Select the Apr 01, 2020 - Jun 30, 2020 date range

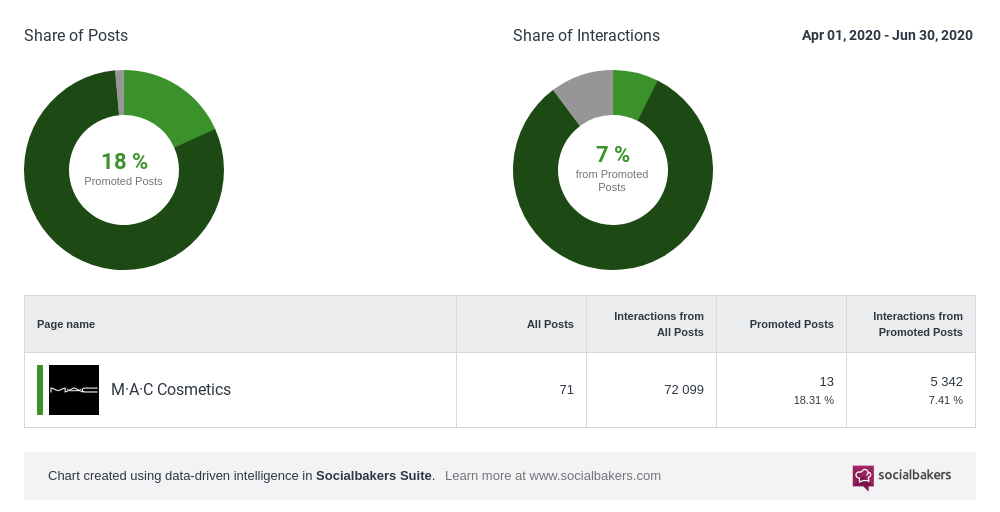coord(887,35)
